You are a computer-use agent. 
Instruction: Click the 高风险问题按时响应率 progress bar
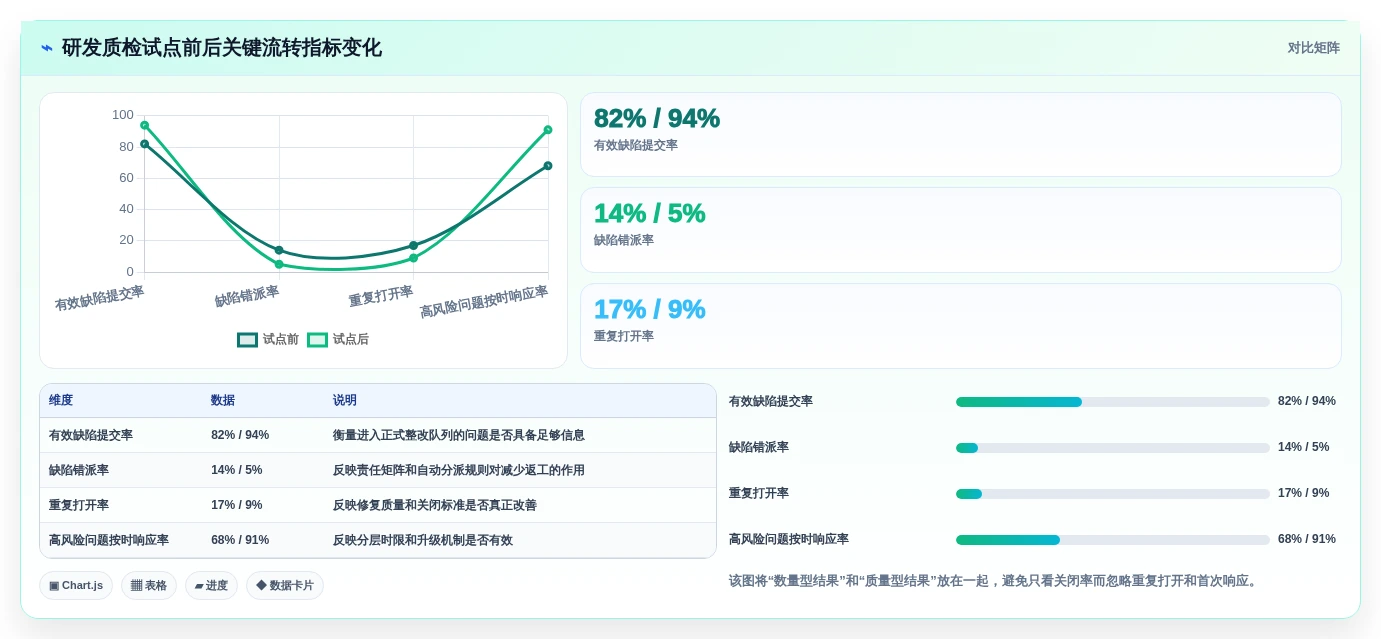point(1113,540)
